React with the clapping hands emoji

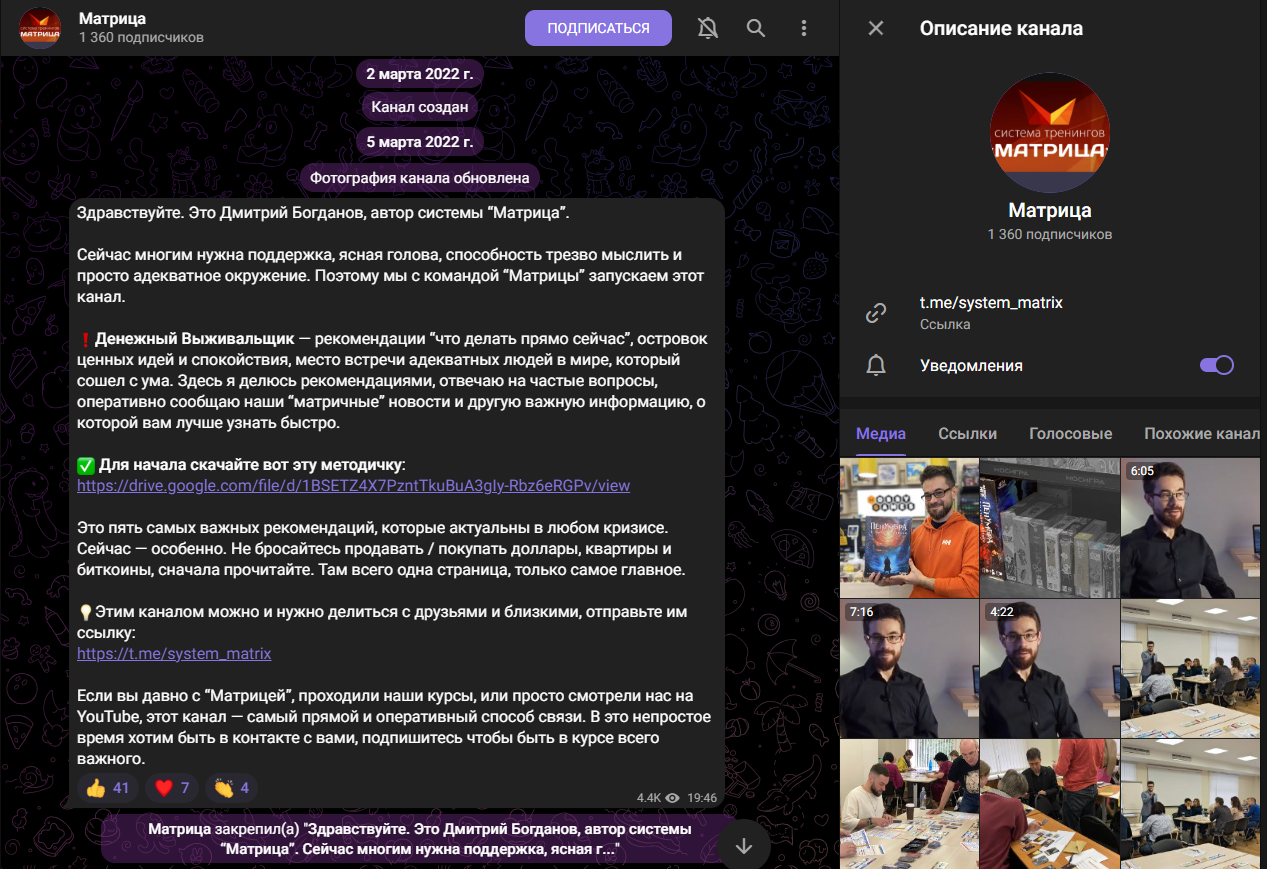(231, 788)
